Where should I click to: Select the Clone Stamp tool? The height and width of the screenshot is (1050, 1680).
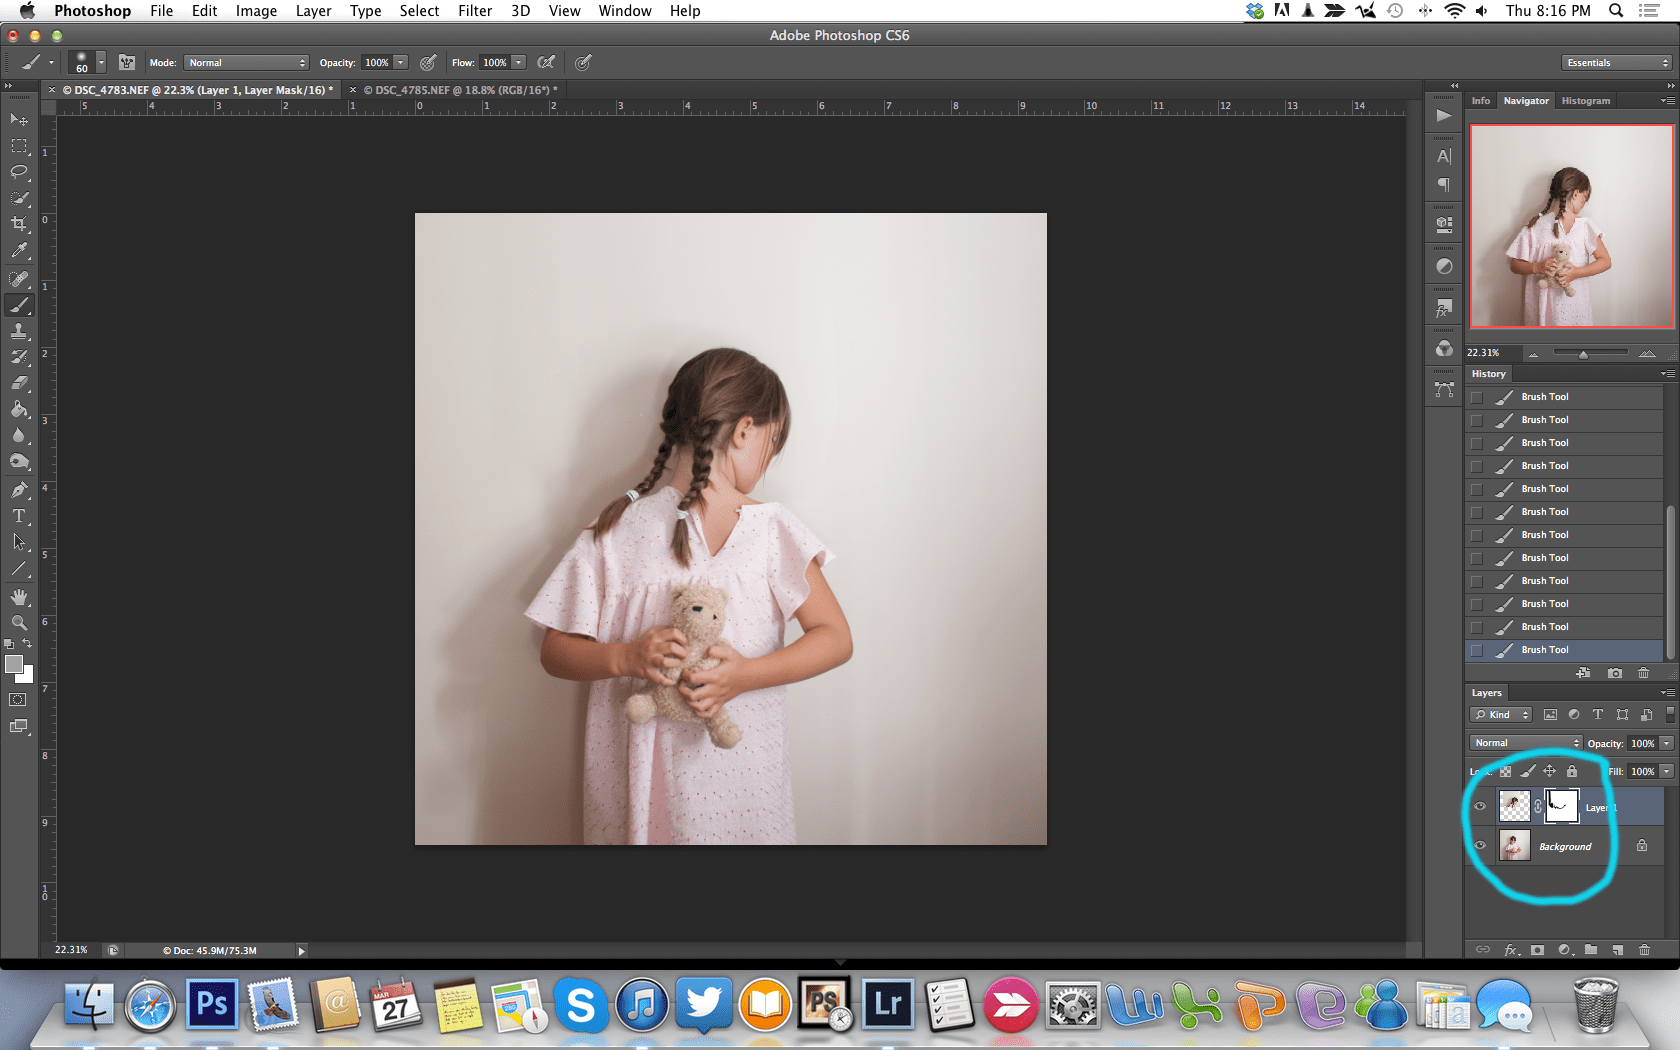point(19,331)
